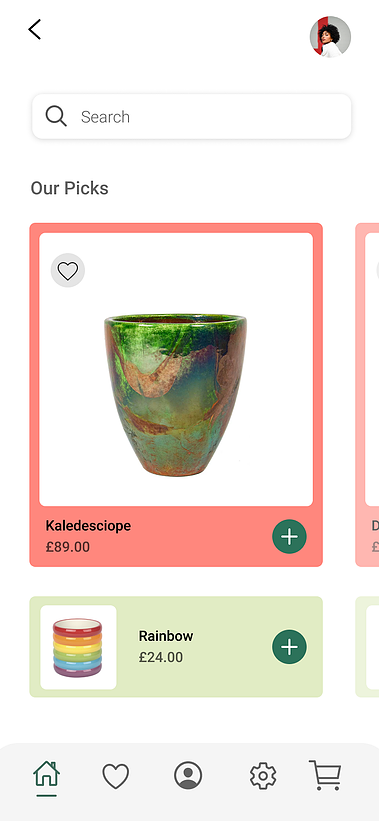
Task: Select the Rainbow product name
Action: pyautogui.click(x=166, y=636)
